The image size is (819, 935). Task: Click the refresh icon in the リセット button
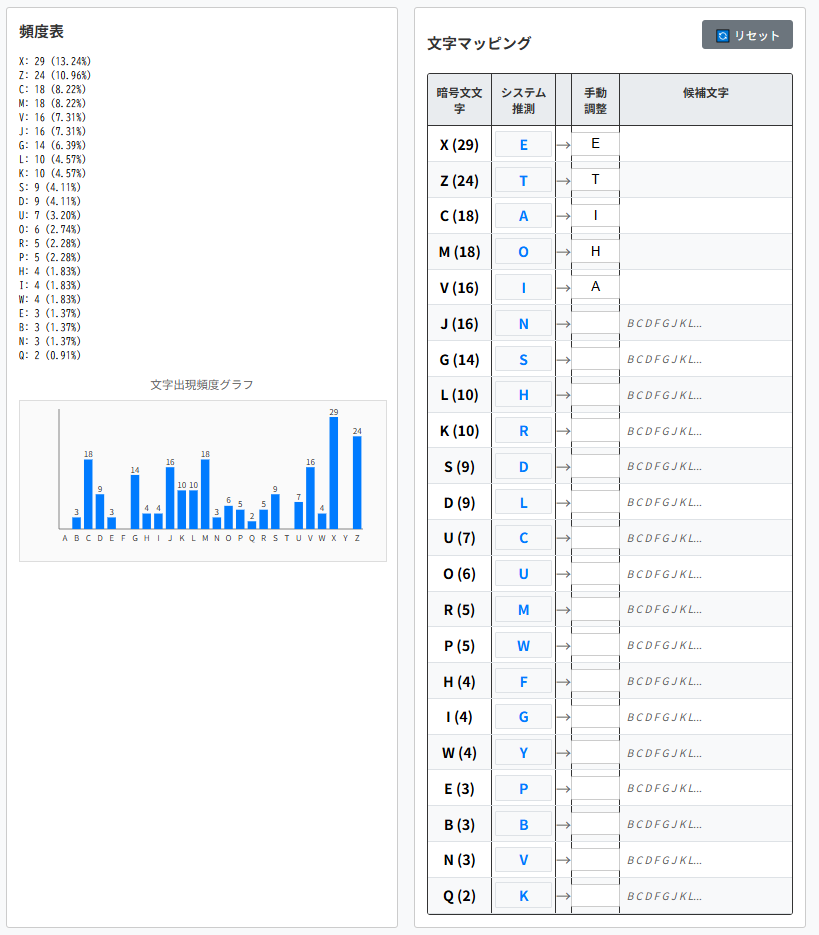tap(723, 35)
